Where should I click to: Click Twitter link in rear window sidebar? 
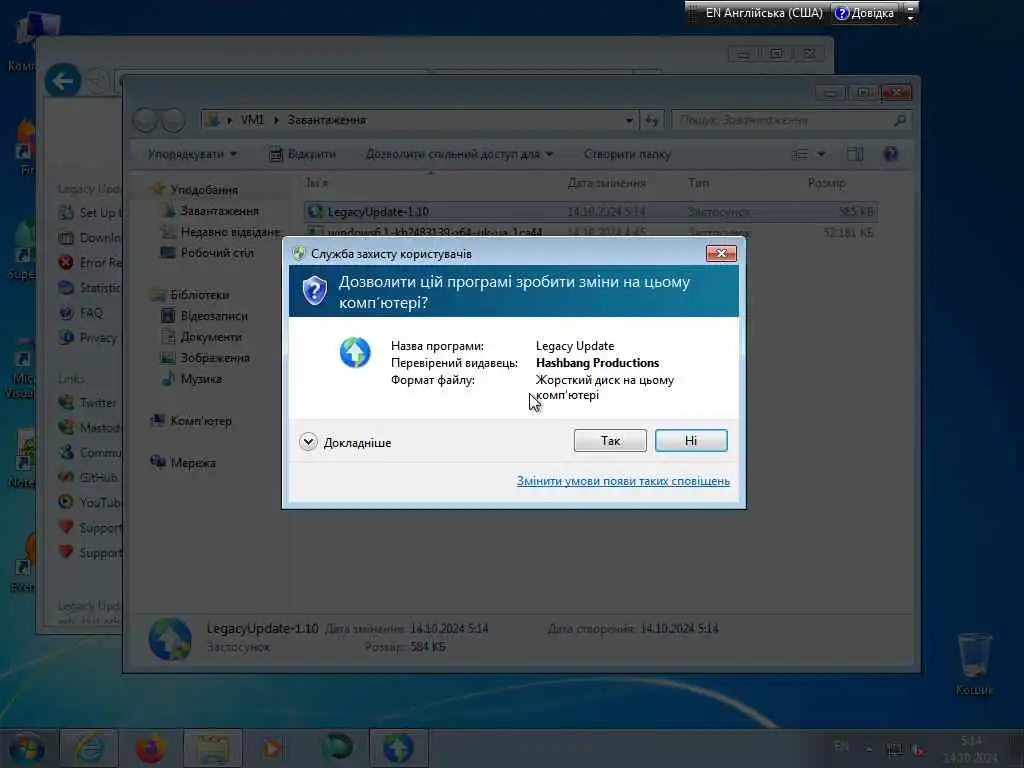(x=97, y=403)
